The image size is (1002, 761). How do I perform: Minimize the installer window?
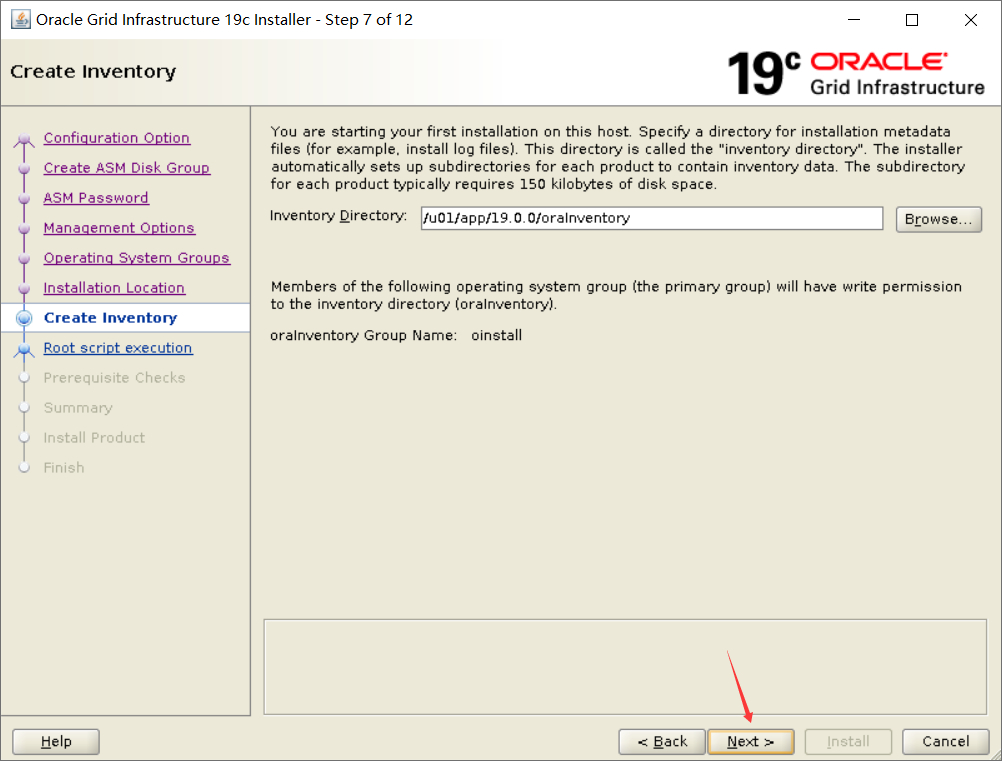tap(854, 20)
